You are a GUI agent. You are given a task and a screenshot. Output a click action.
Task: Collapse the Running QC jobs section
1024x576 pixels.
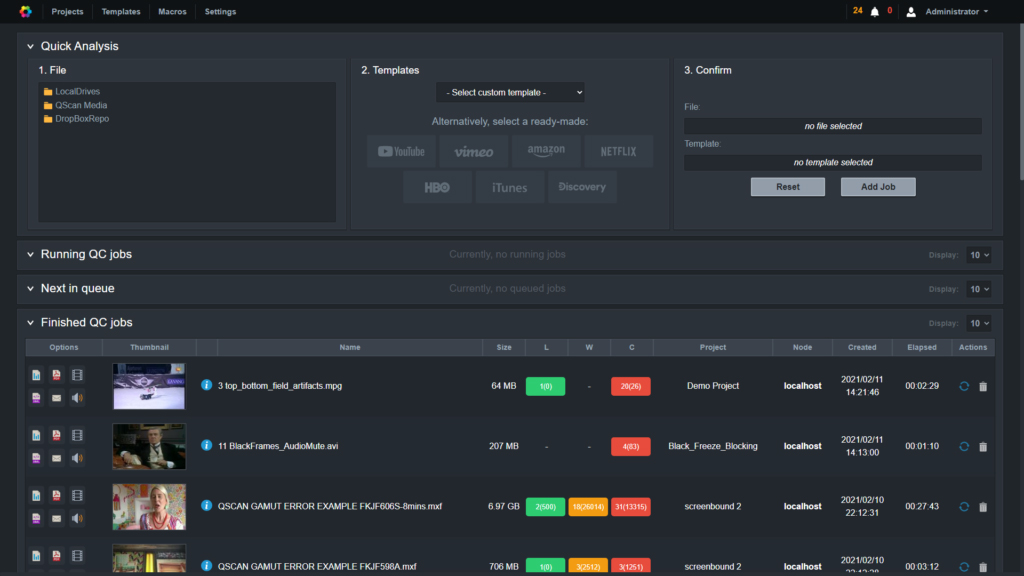(30, 255)
